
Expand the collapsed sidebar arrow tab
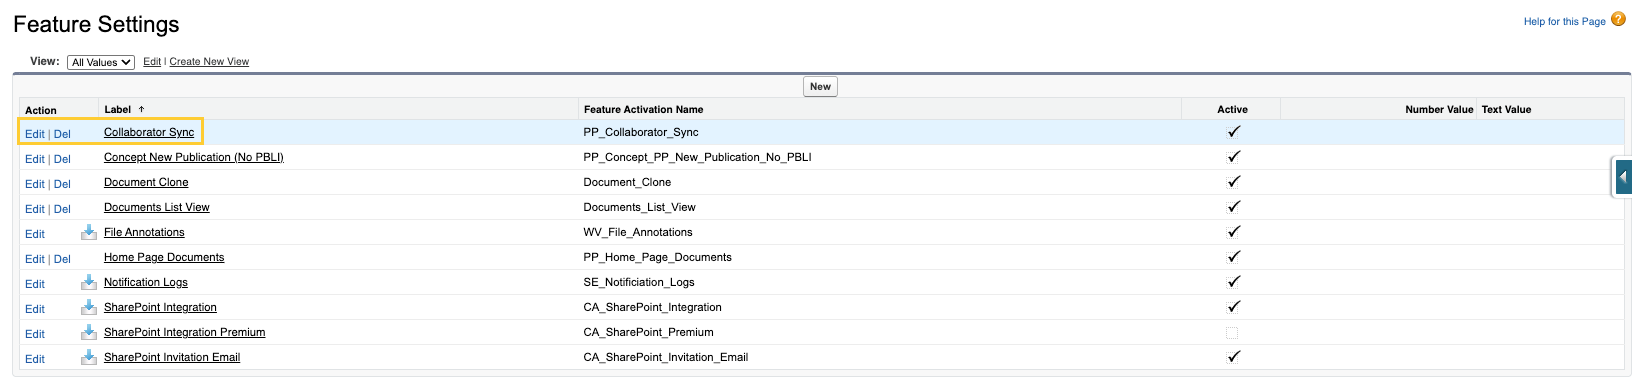pyautogui.click(x=1623, y=177)
